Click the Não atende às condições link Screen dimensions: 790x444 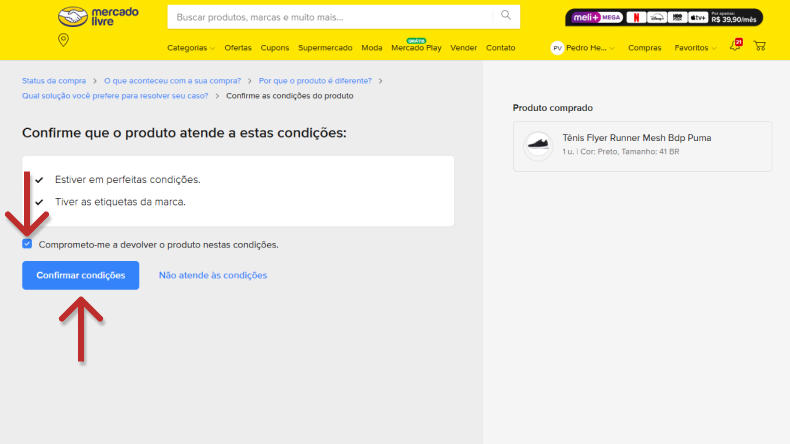213,275
